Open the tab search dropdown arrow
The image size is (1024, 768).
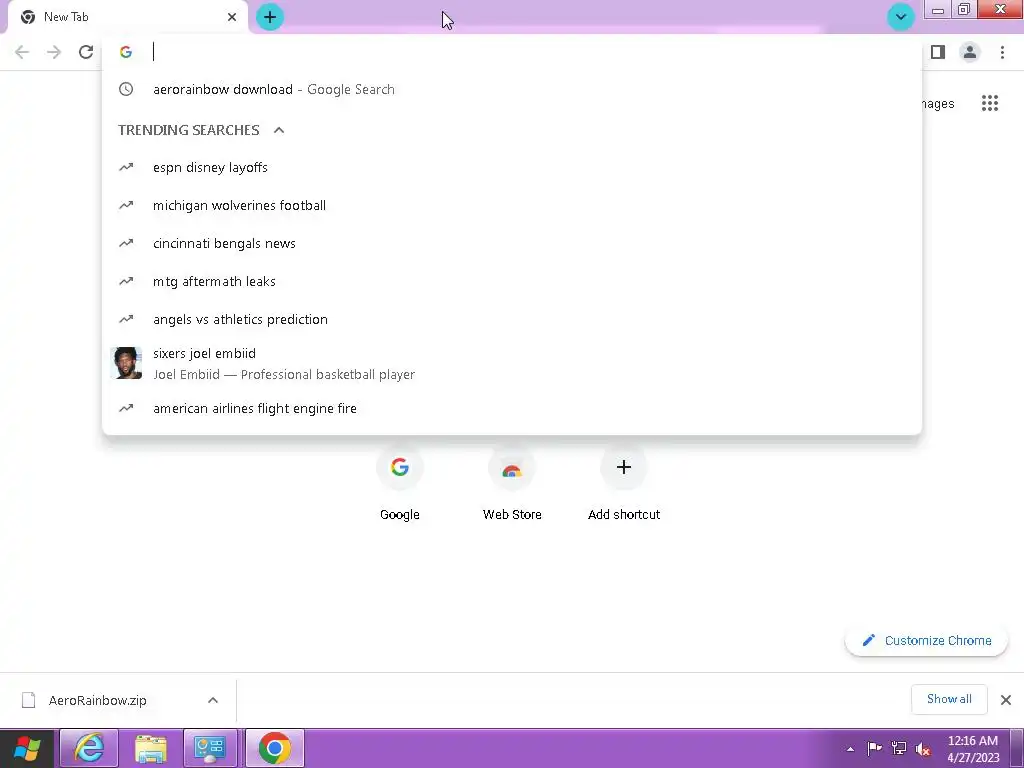(901, 17)
